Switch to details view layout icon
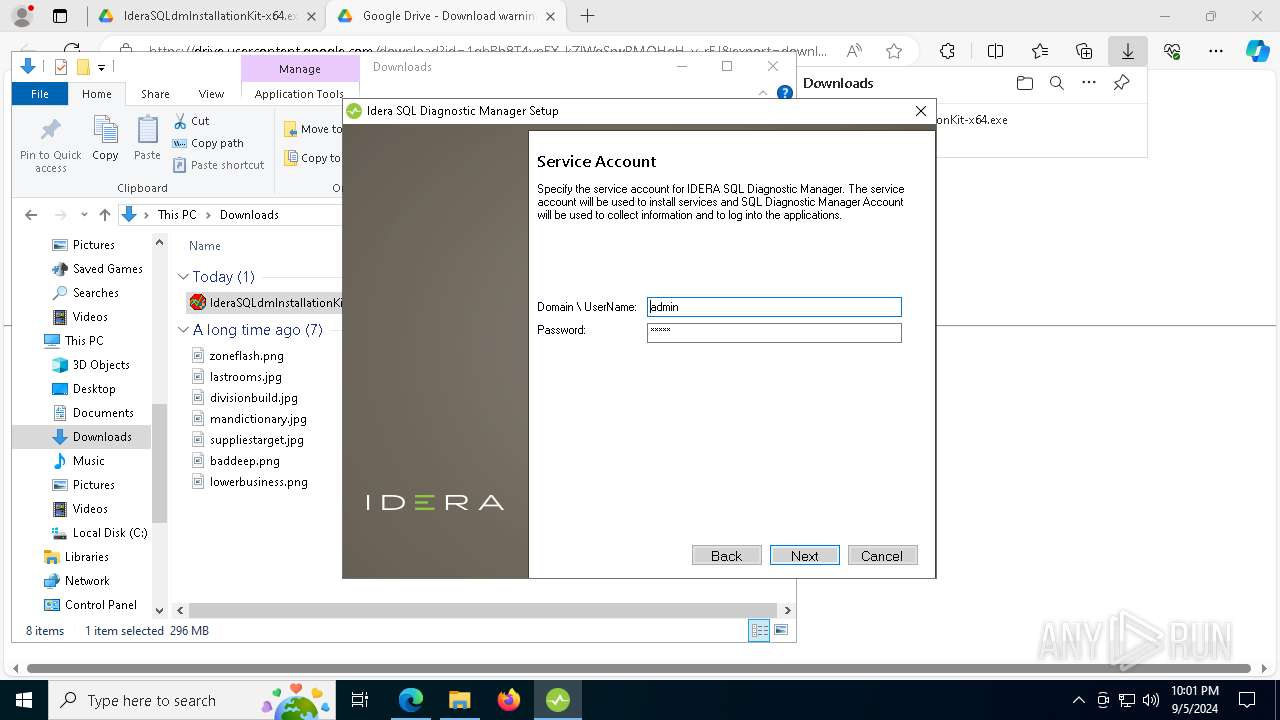The width and height of the screenshot is (1280, 720). click(x=759, y=630)
